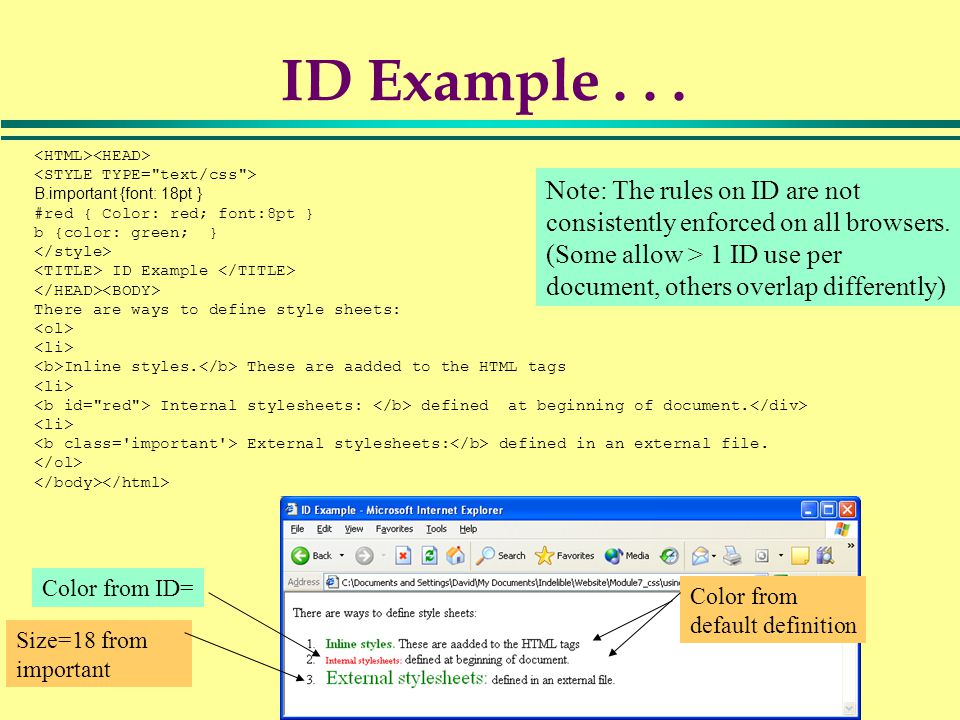The width and height of the screenshot is (960, 720).
Task: Open the Favorites menu
Action: pyautogui.click(x=394, y=529)
